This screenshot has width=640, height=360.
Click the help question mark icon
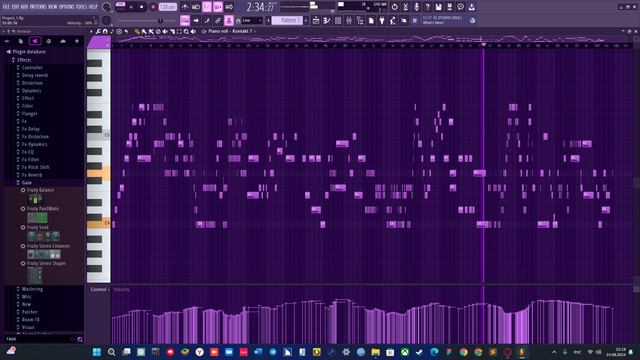(427, 7)
